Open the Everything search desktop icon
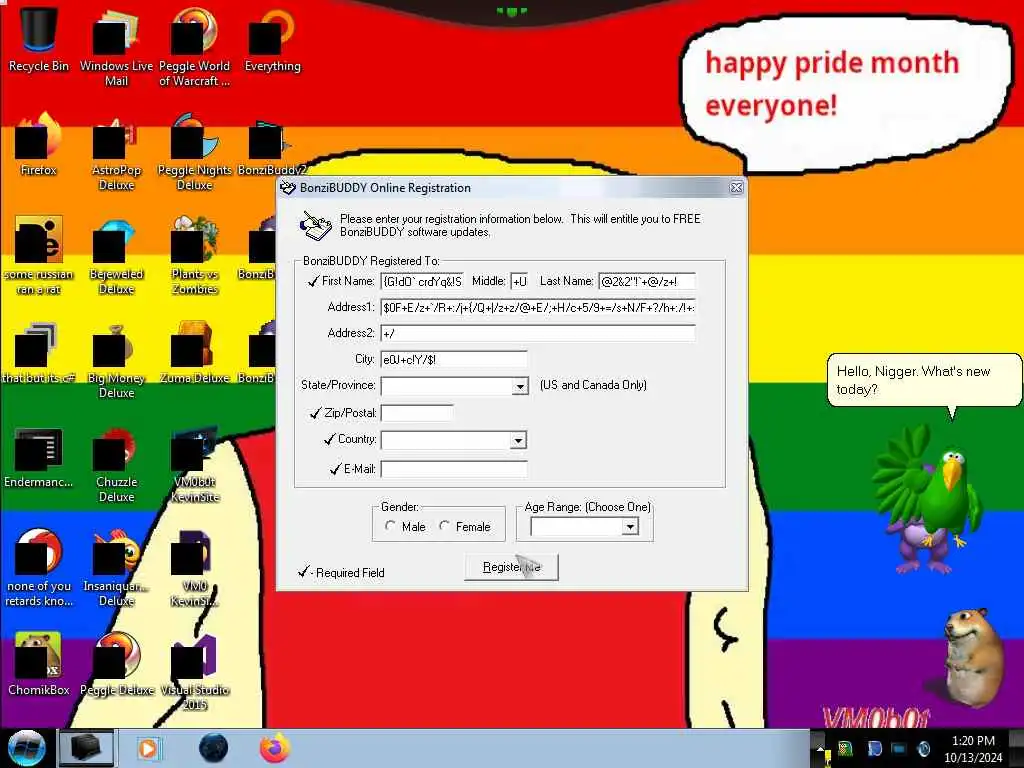This screenshot has width=1024, height=768. (x=272, y=39)
